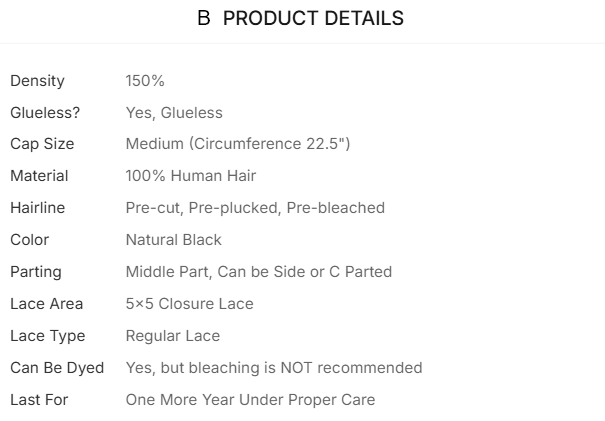Select the 'Yes, Glueless' value text
Screen dimensions: 605x421
click(x=174, y=112)
